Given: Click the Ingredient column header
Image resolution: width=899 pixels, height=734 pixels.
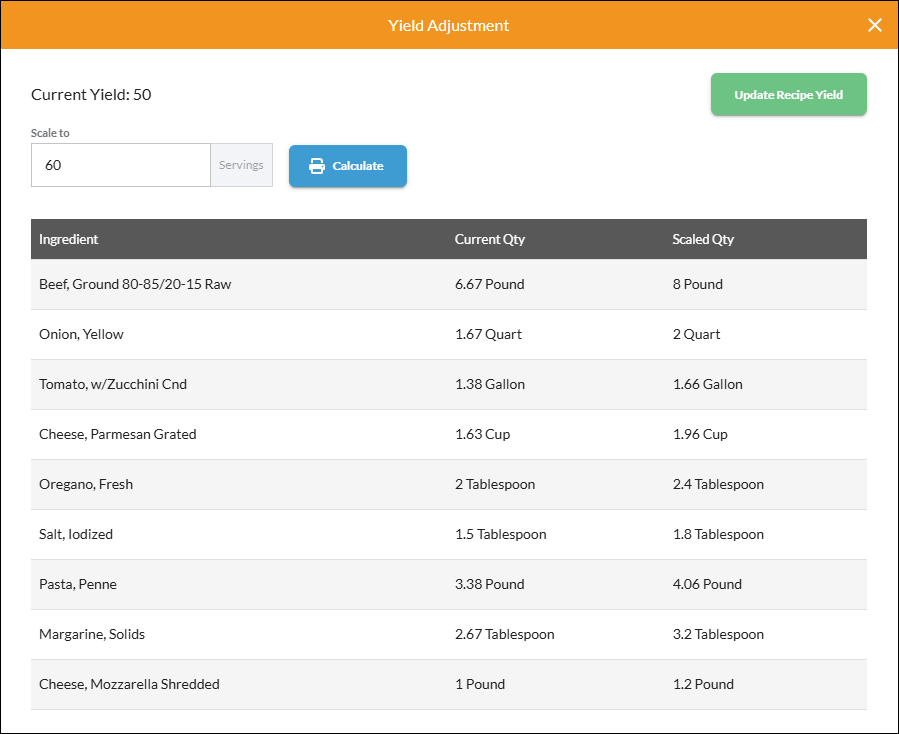Looking at the screenshot, I should pos(68,239).
